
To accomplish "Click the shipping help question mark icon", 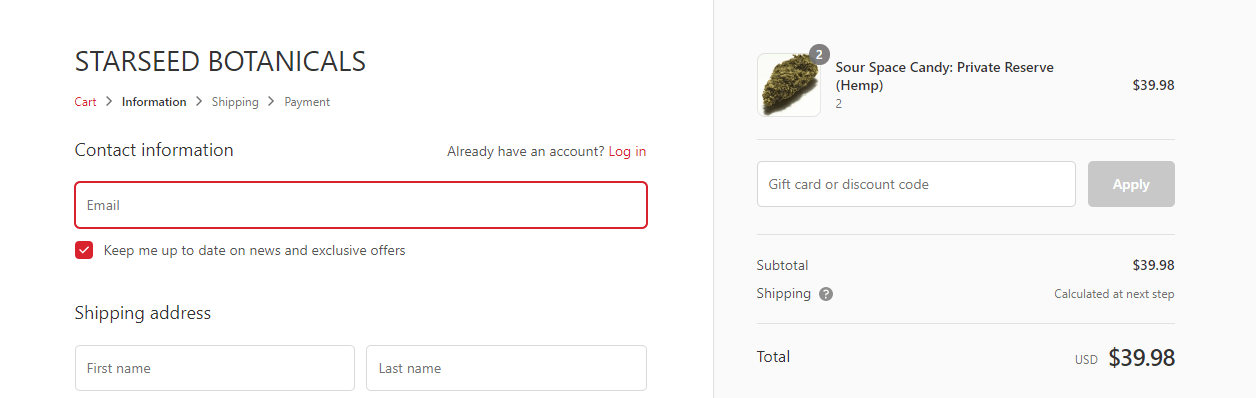I will (826, 294).
